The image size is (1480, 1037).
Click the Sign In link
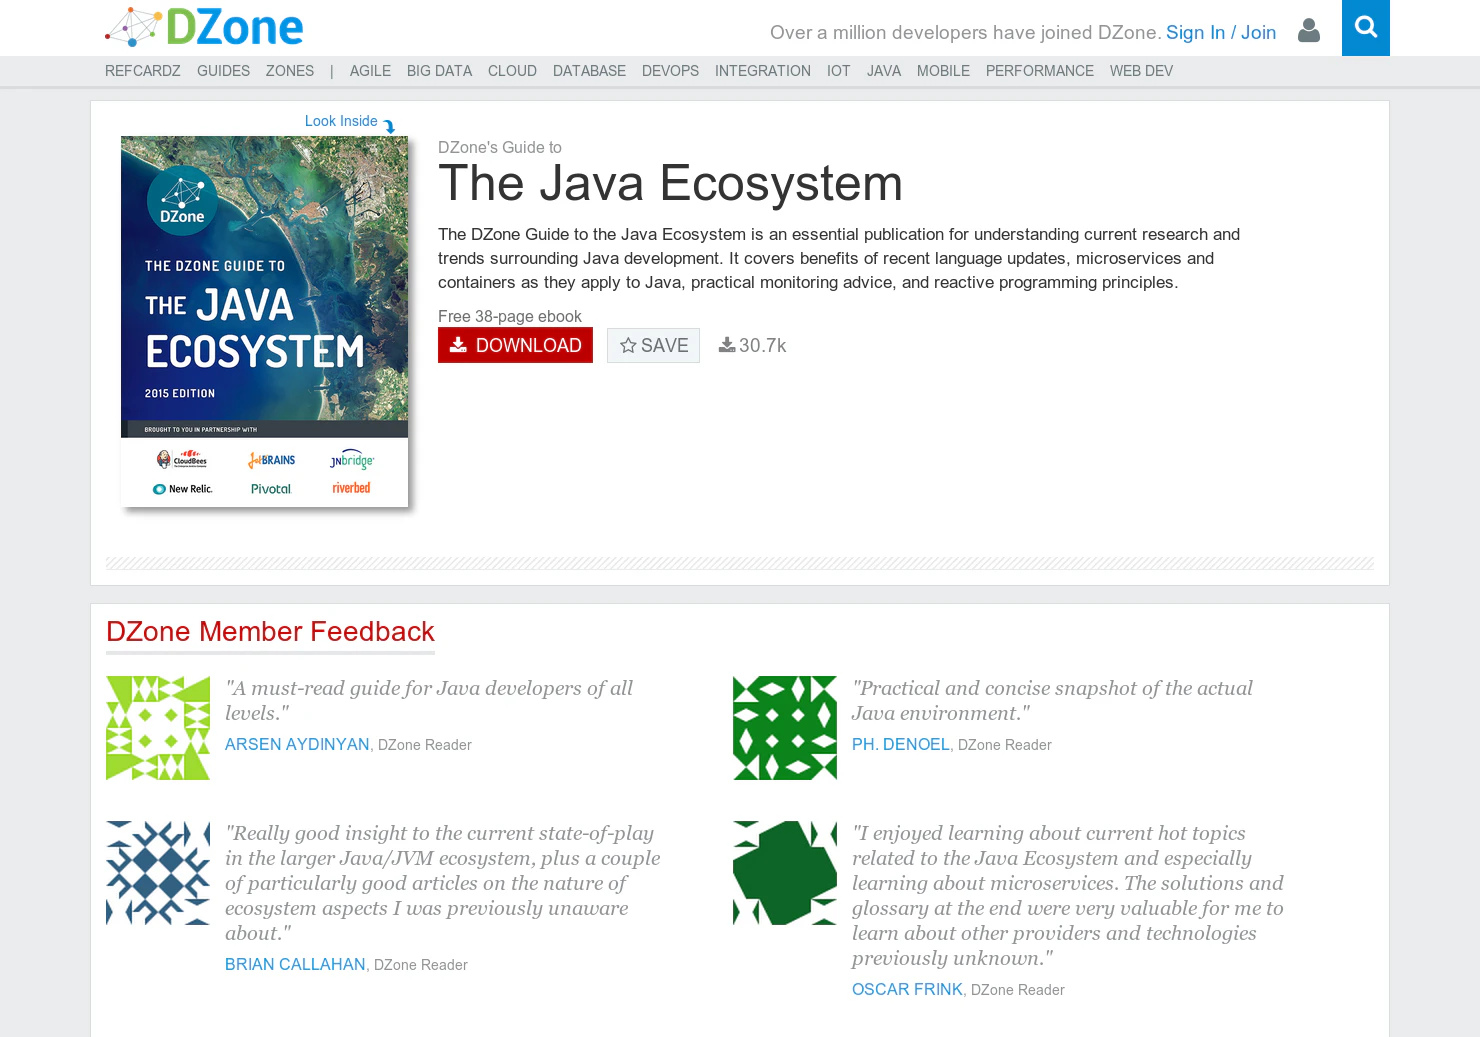tap(1195, 32)
